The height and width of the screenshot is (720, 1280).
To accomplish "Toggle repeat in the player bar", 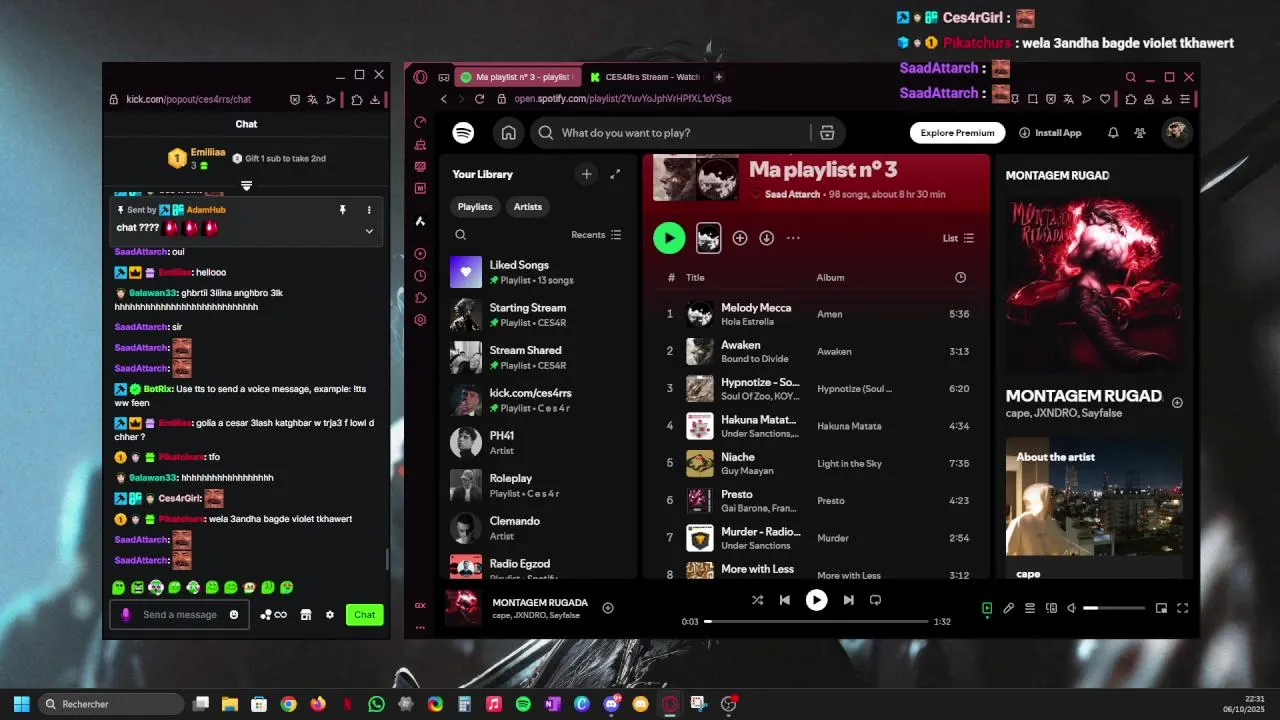I will click(x=875, y=600).
